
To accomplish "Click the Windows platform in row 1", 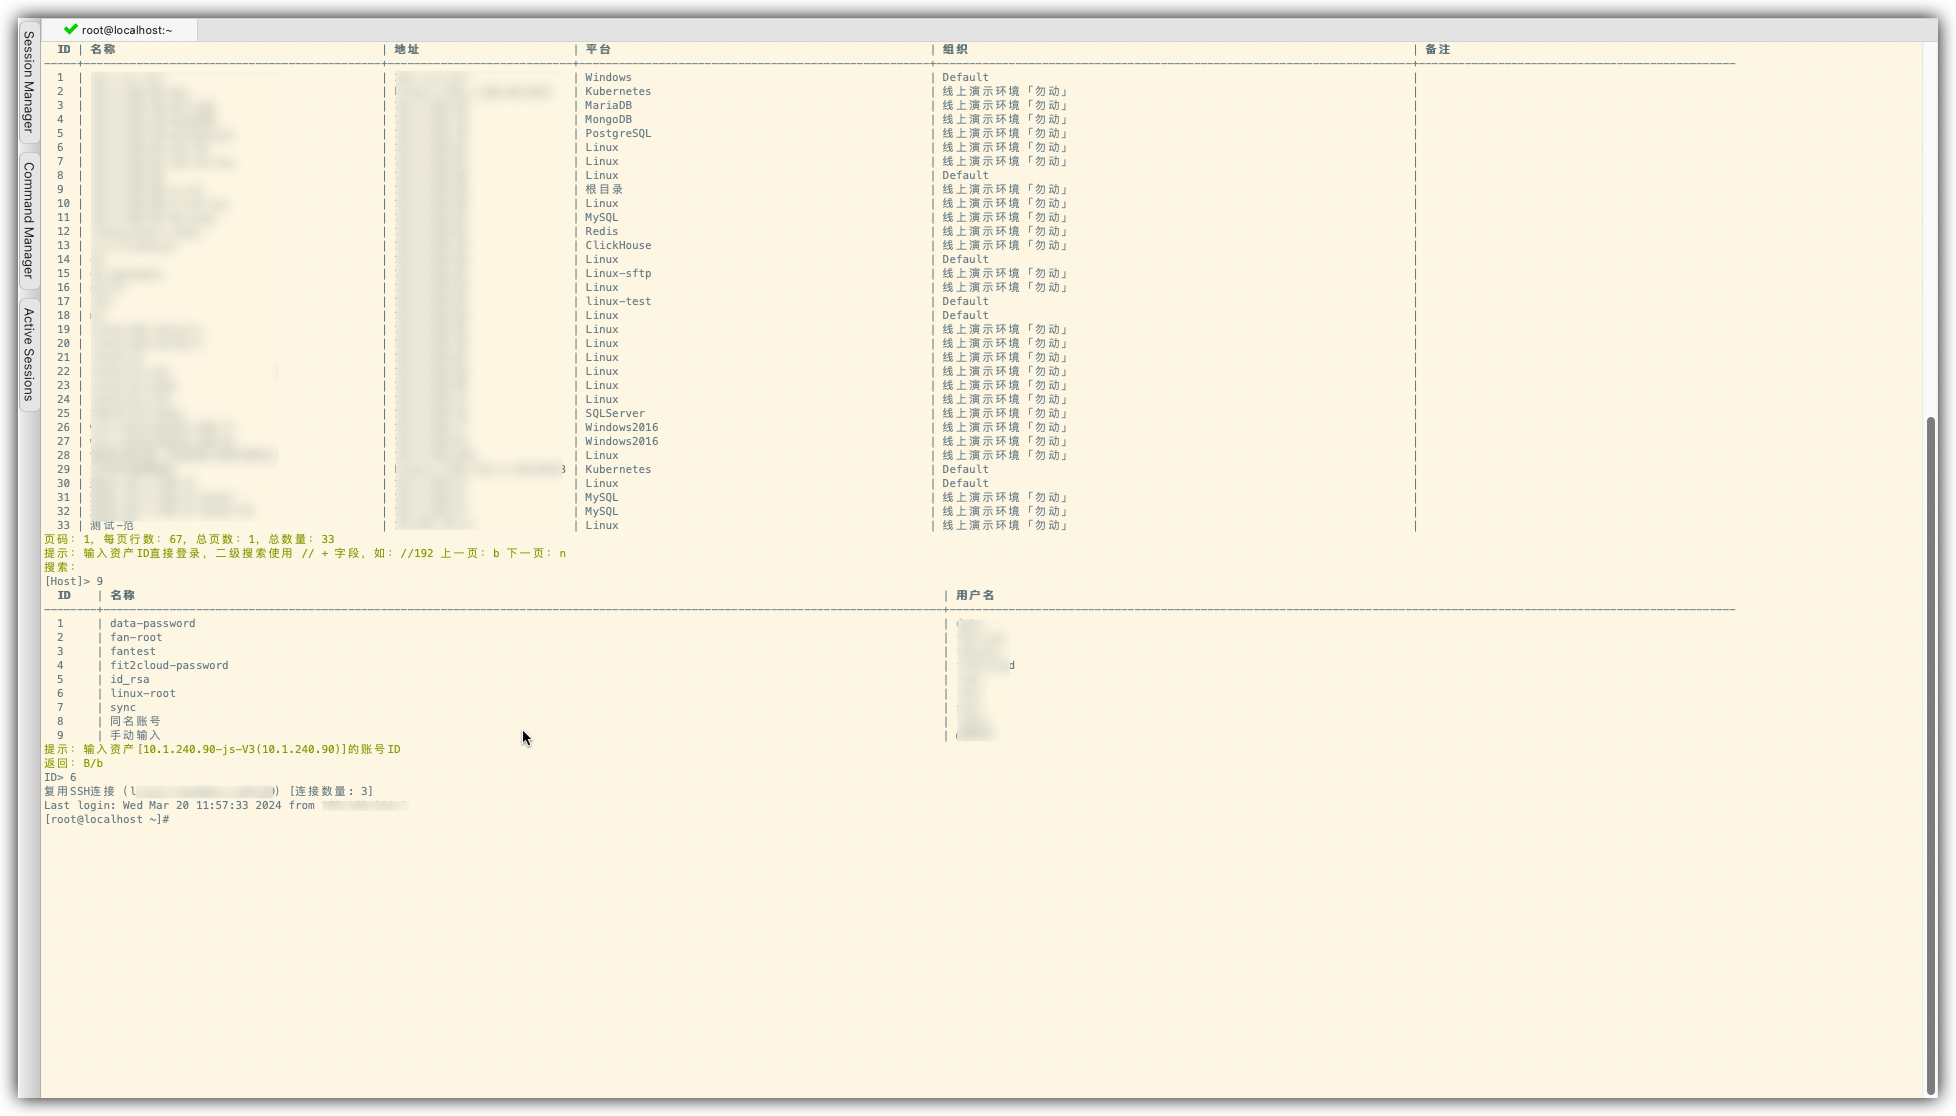I will tap(608, 77).
